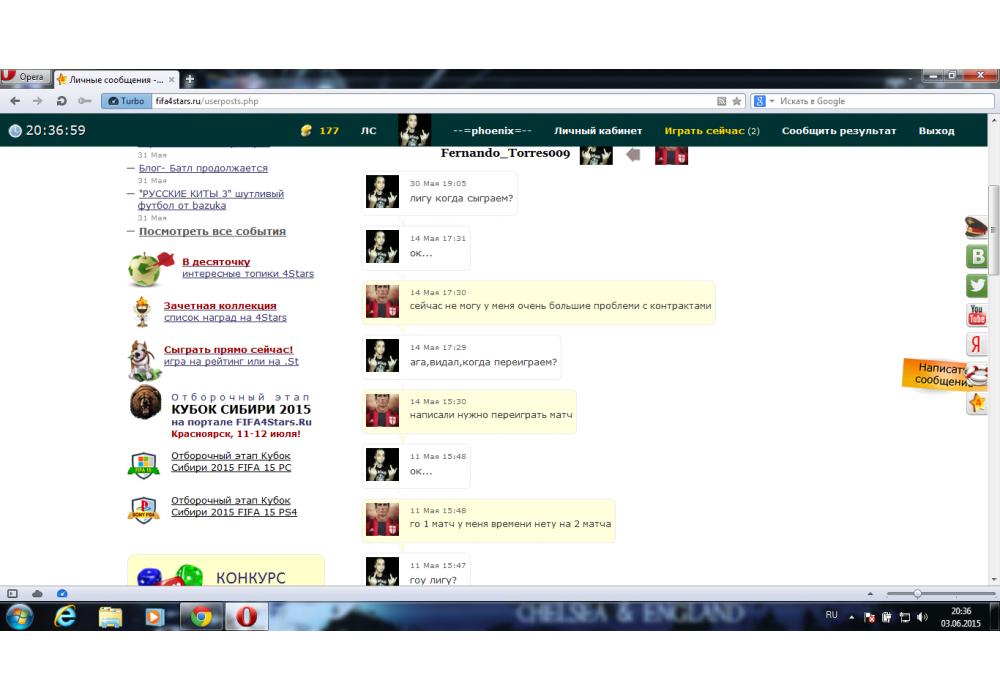This screenshot has width=1000, height=700.
Task: Click the fifa4stars.ru address field
Action: tap(430, 101)
